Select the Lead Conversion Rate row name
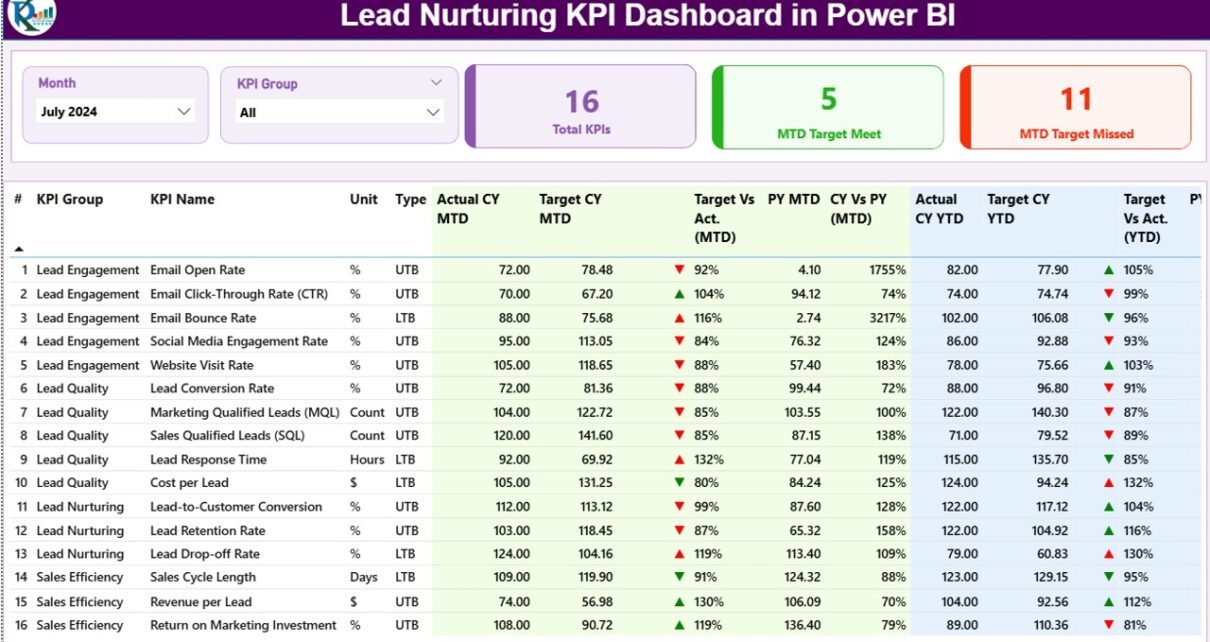This screenshot has height=642, width=1210. (x=212, y=388)
